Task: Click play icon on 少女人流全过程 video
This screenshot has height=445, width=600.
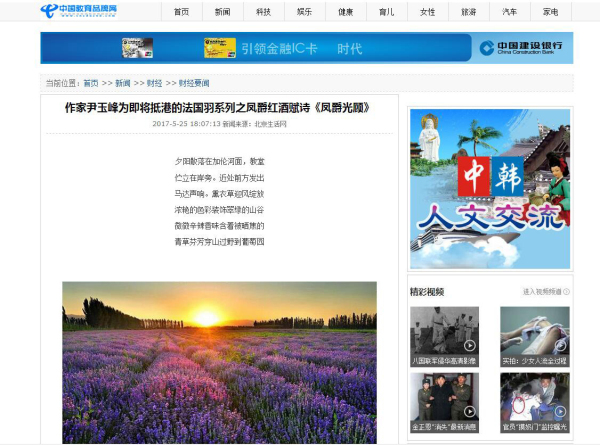Action: click(x=560, y=346)
